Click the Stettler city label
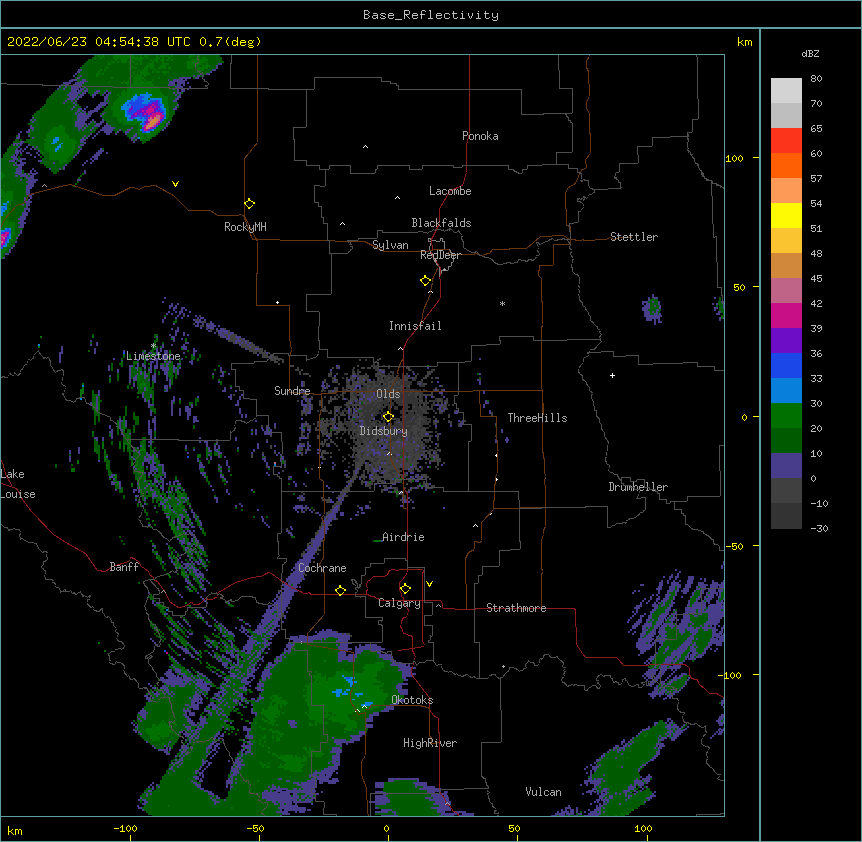 (634, 237)
